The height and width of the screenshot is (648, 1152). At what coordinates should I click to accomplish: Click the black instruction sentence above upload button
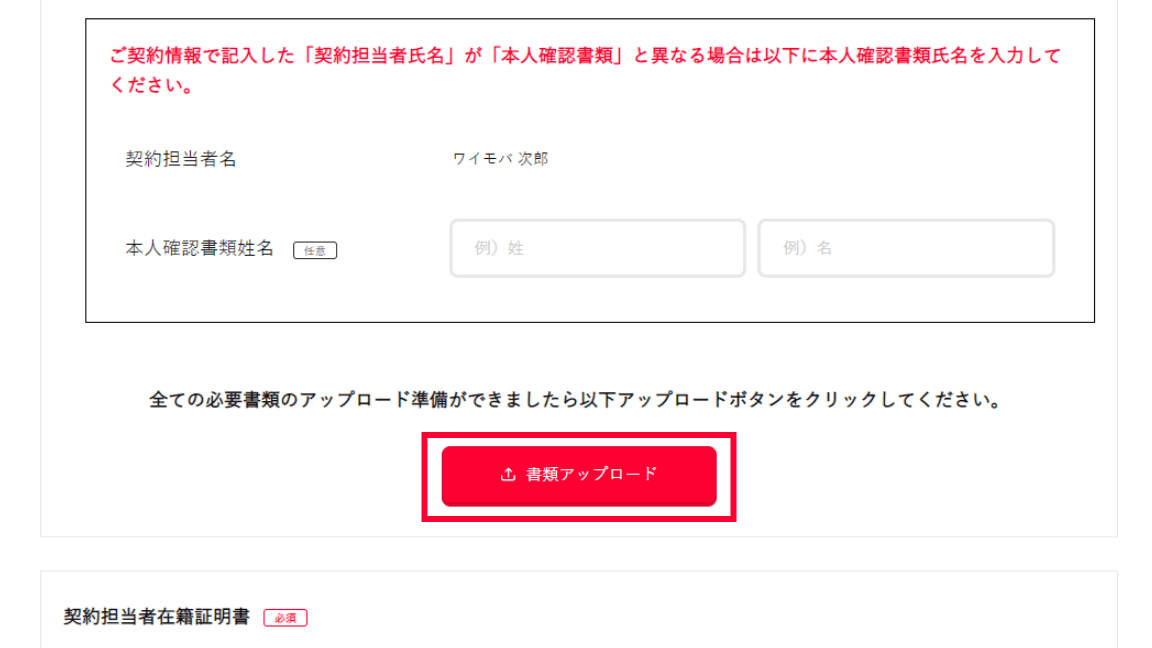[576, 400]
